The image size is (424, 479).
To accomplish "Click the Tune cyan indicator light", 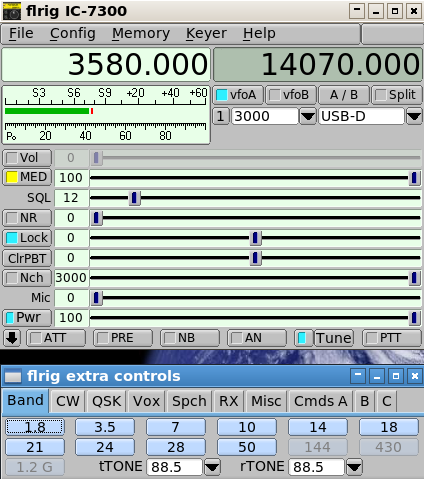I will (303, 338).
